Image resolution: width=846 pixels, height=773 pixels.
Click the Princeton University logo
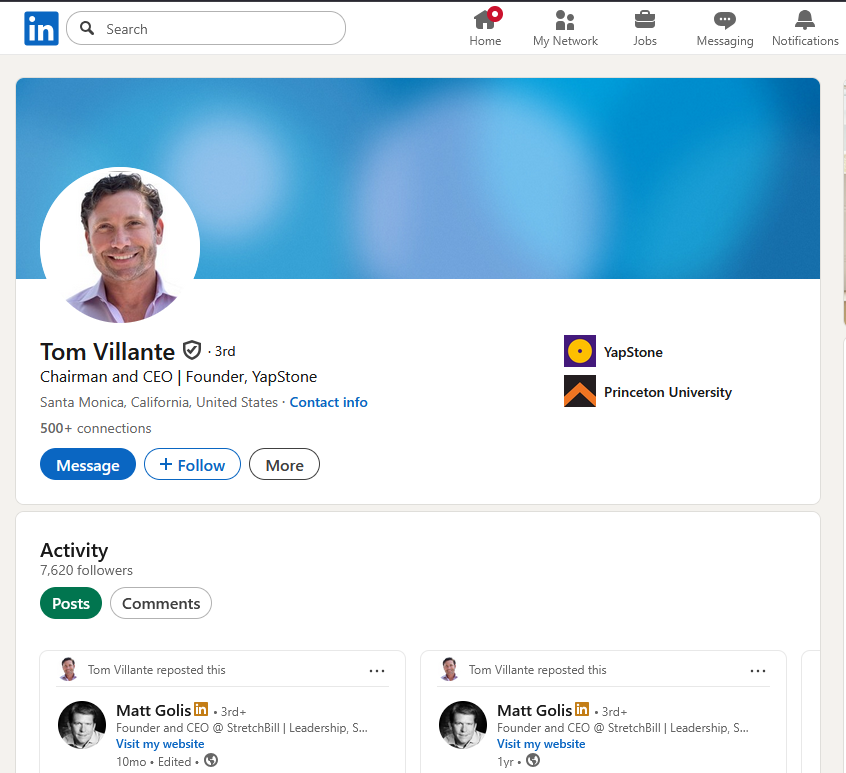coord(579,392)
